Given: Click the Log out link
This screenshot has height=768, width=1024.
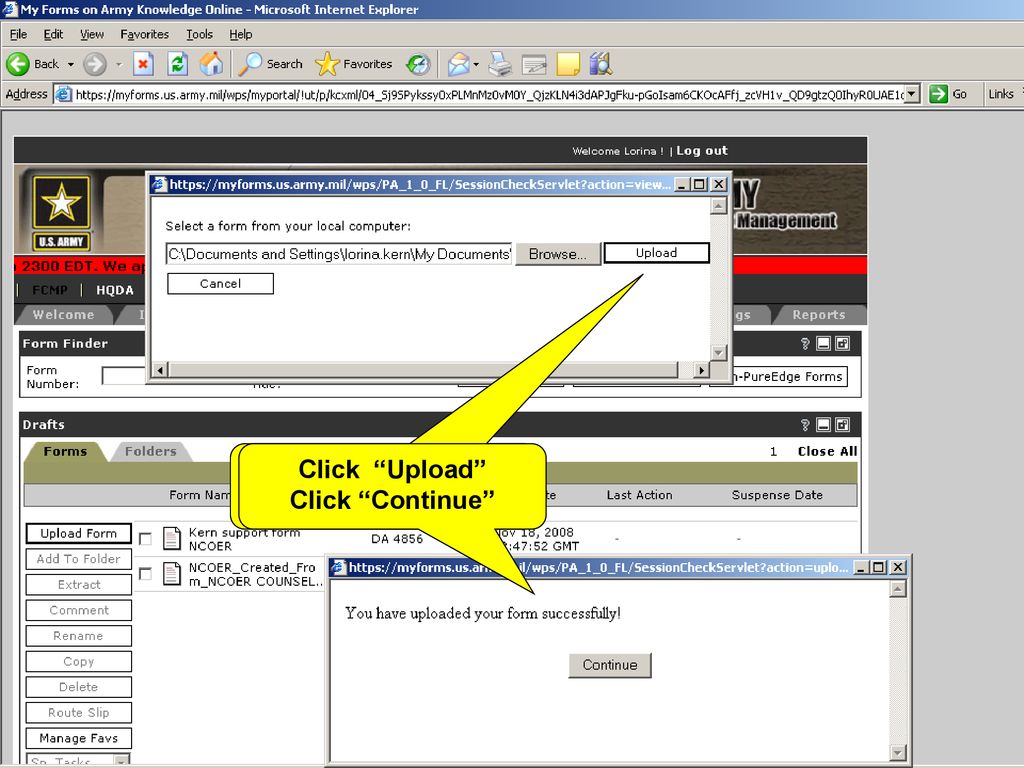Looking at the screenshot, I should coord(701,150).
